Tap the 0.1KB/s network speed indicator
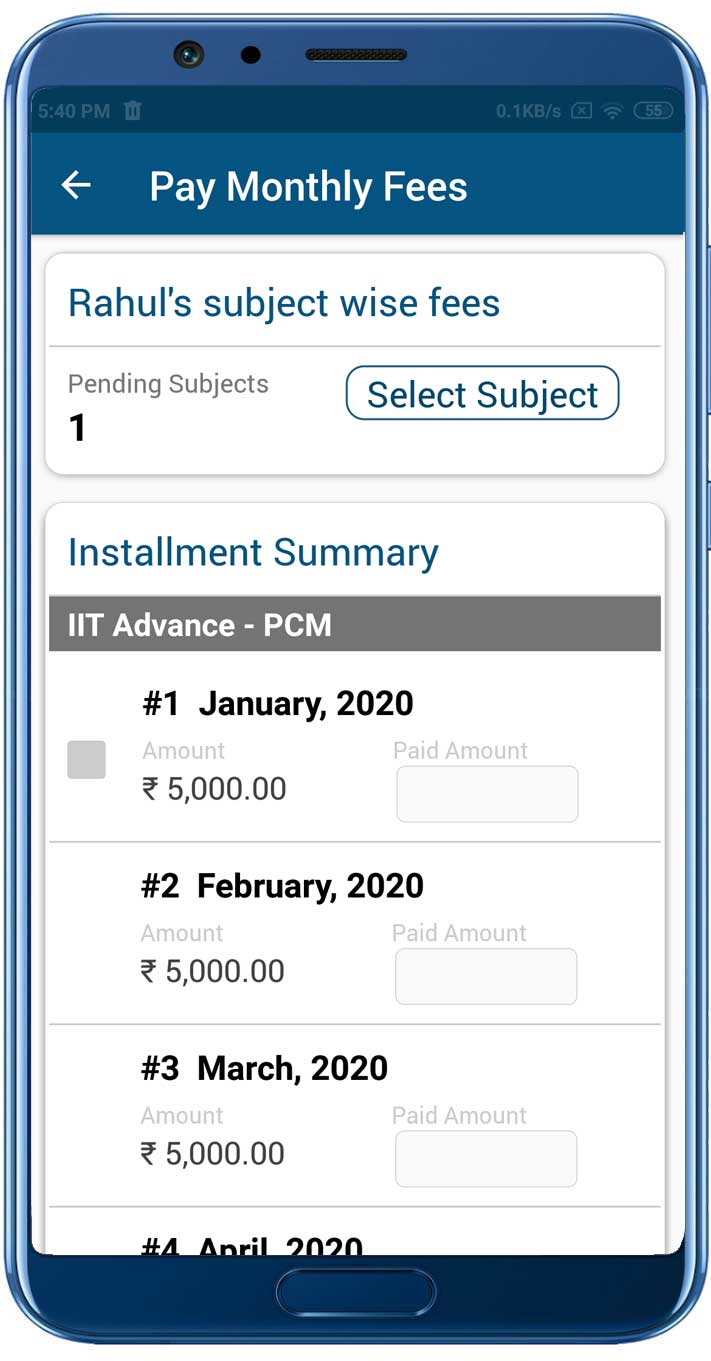The image size is (711, 1361). tap(528, 111)
